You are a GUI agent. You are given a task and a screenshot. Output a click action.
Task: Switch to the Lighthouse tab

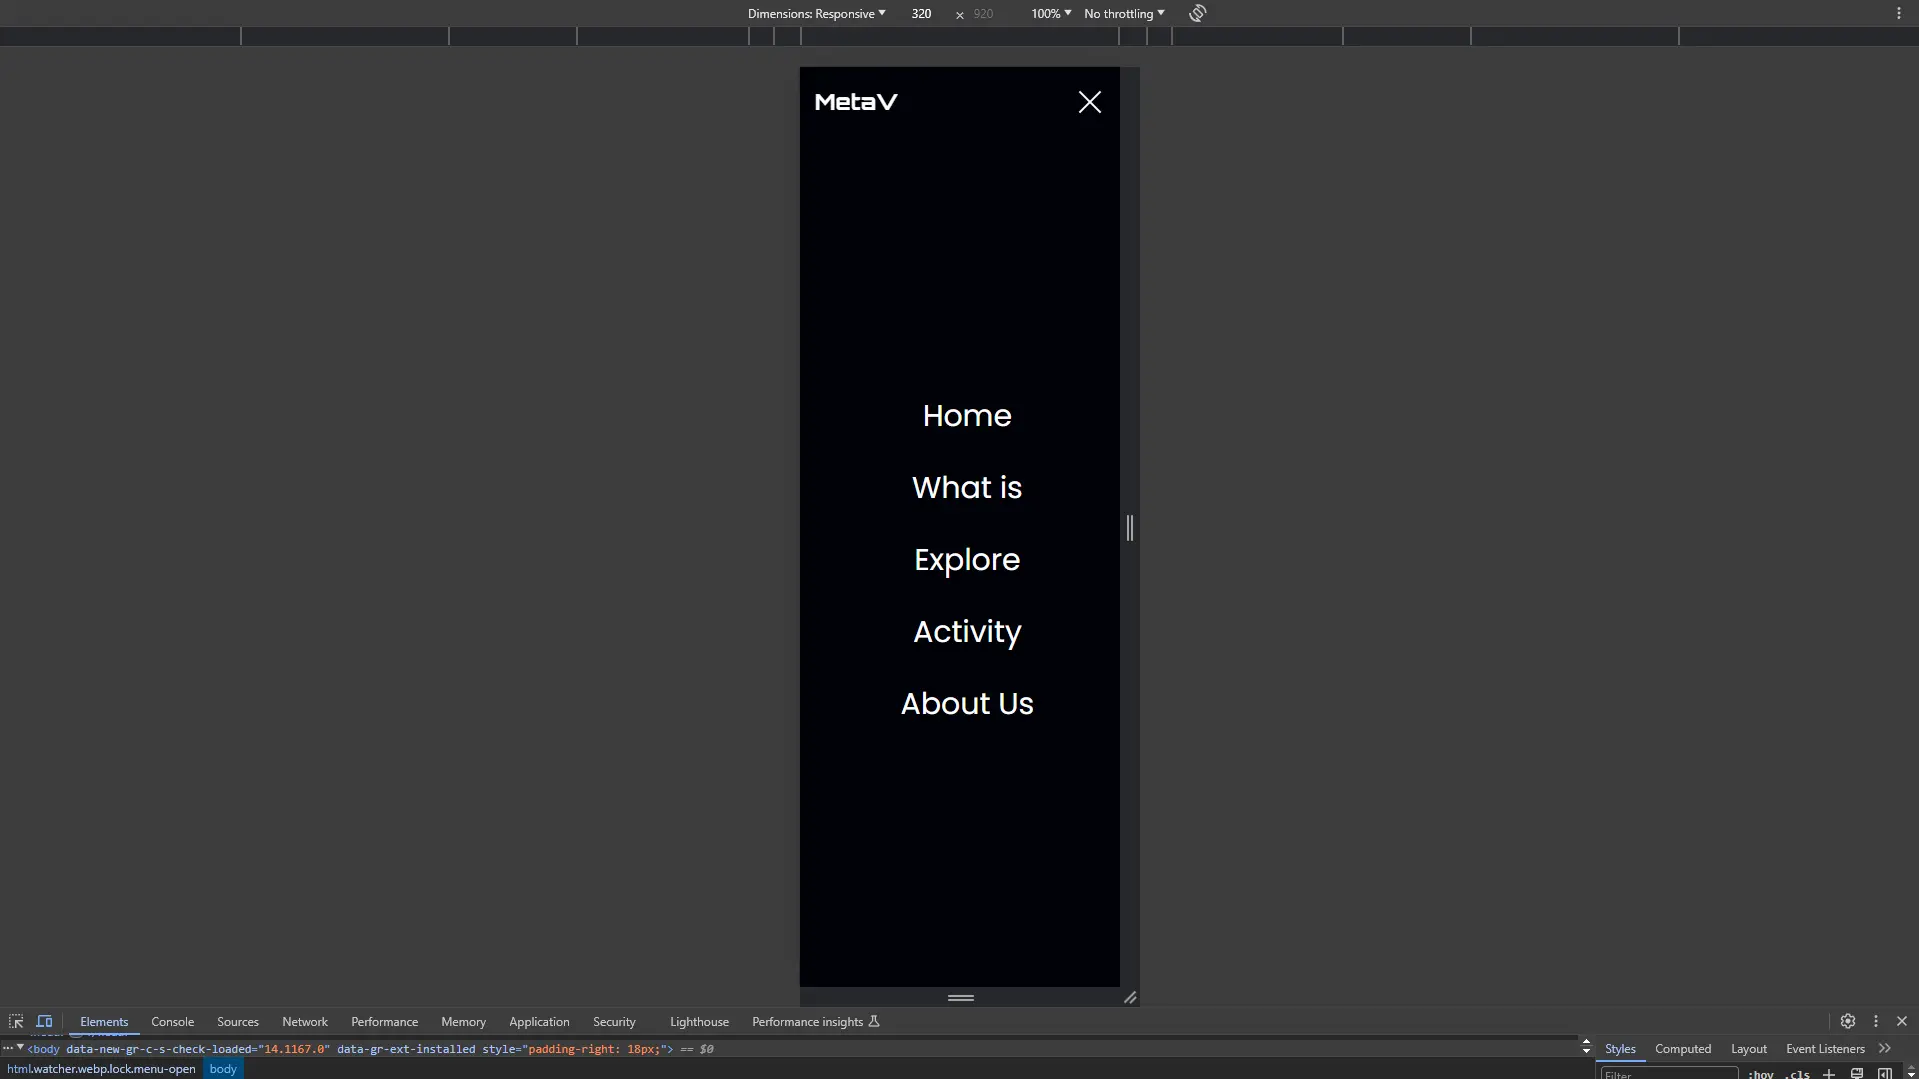(x=699, y=1022)
